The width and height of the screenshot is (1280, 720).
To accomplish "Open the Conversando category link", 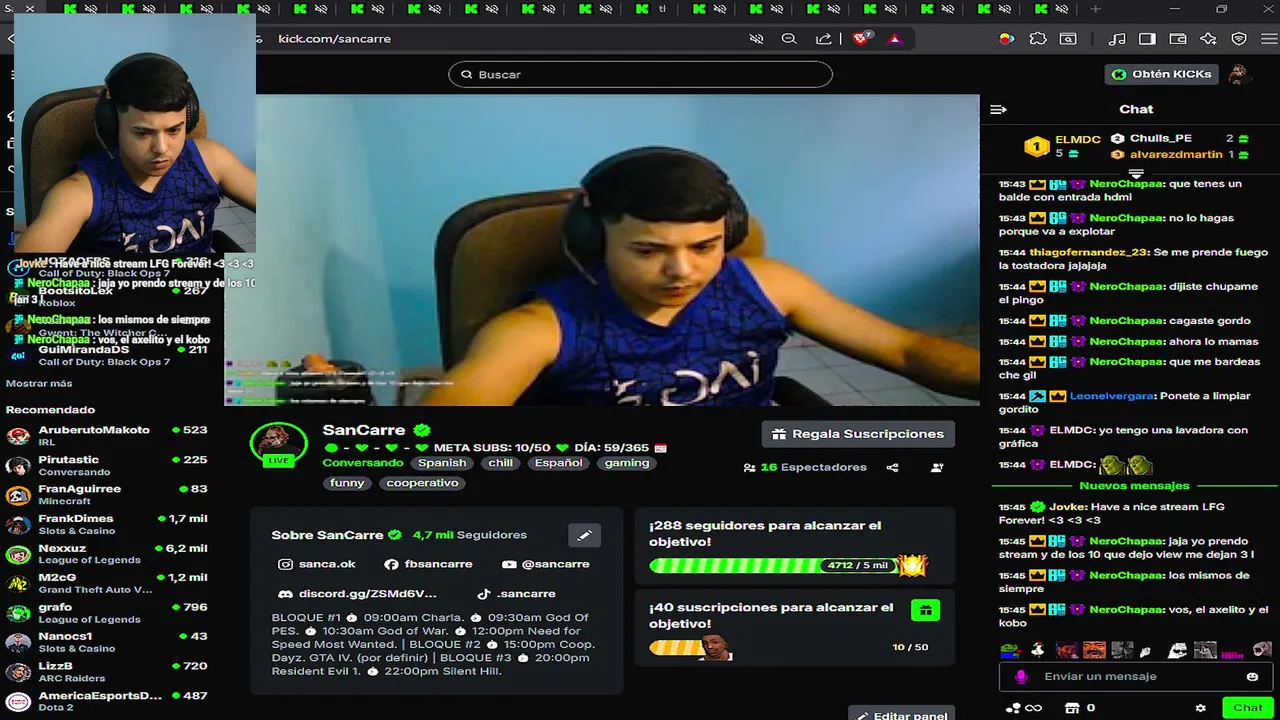I will coord(363,463).
